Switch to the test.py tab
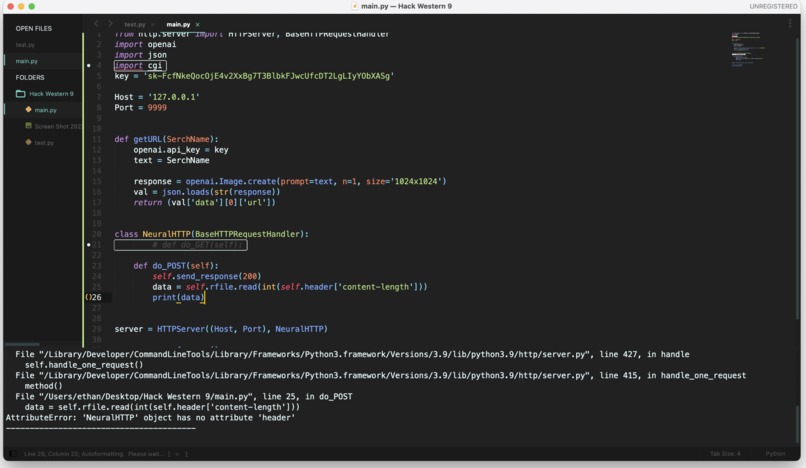The height and width of the screenshot is (468, 806). (135, 24)
